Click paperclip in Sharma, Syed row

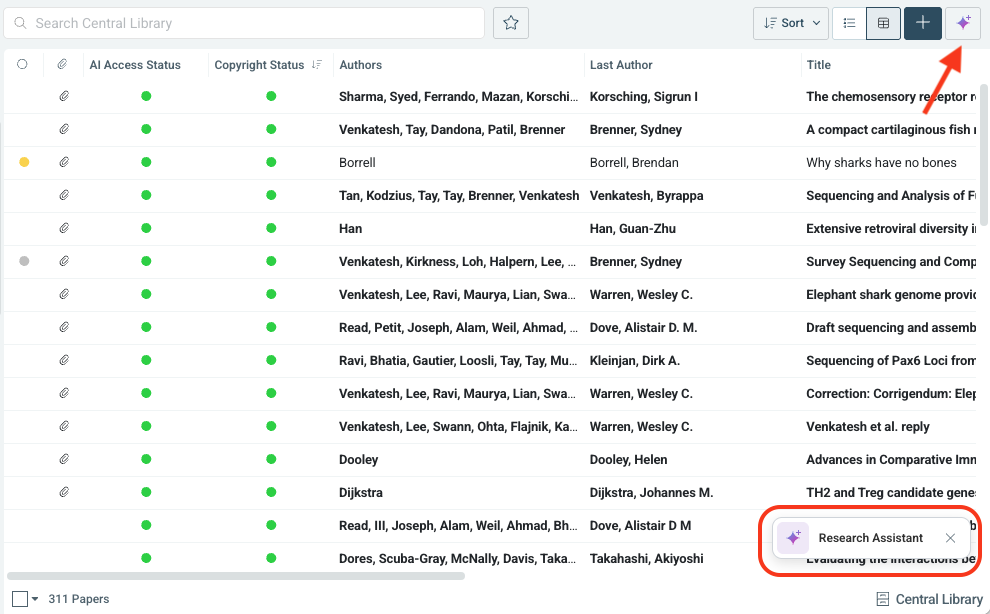(64, 96)
